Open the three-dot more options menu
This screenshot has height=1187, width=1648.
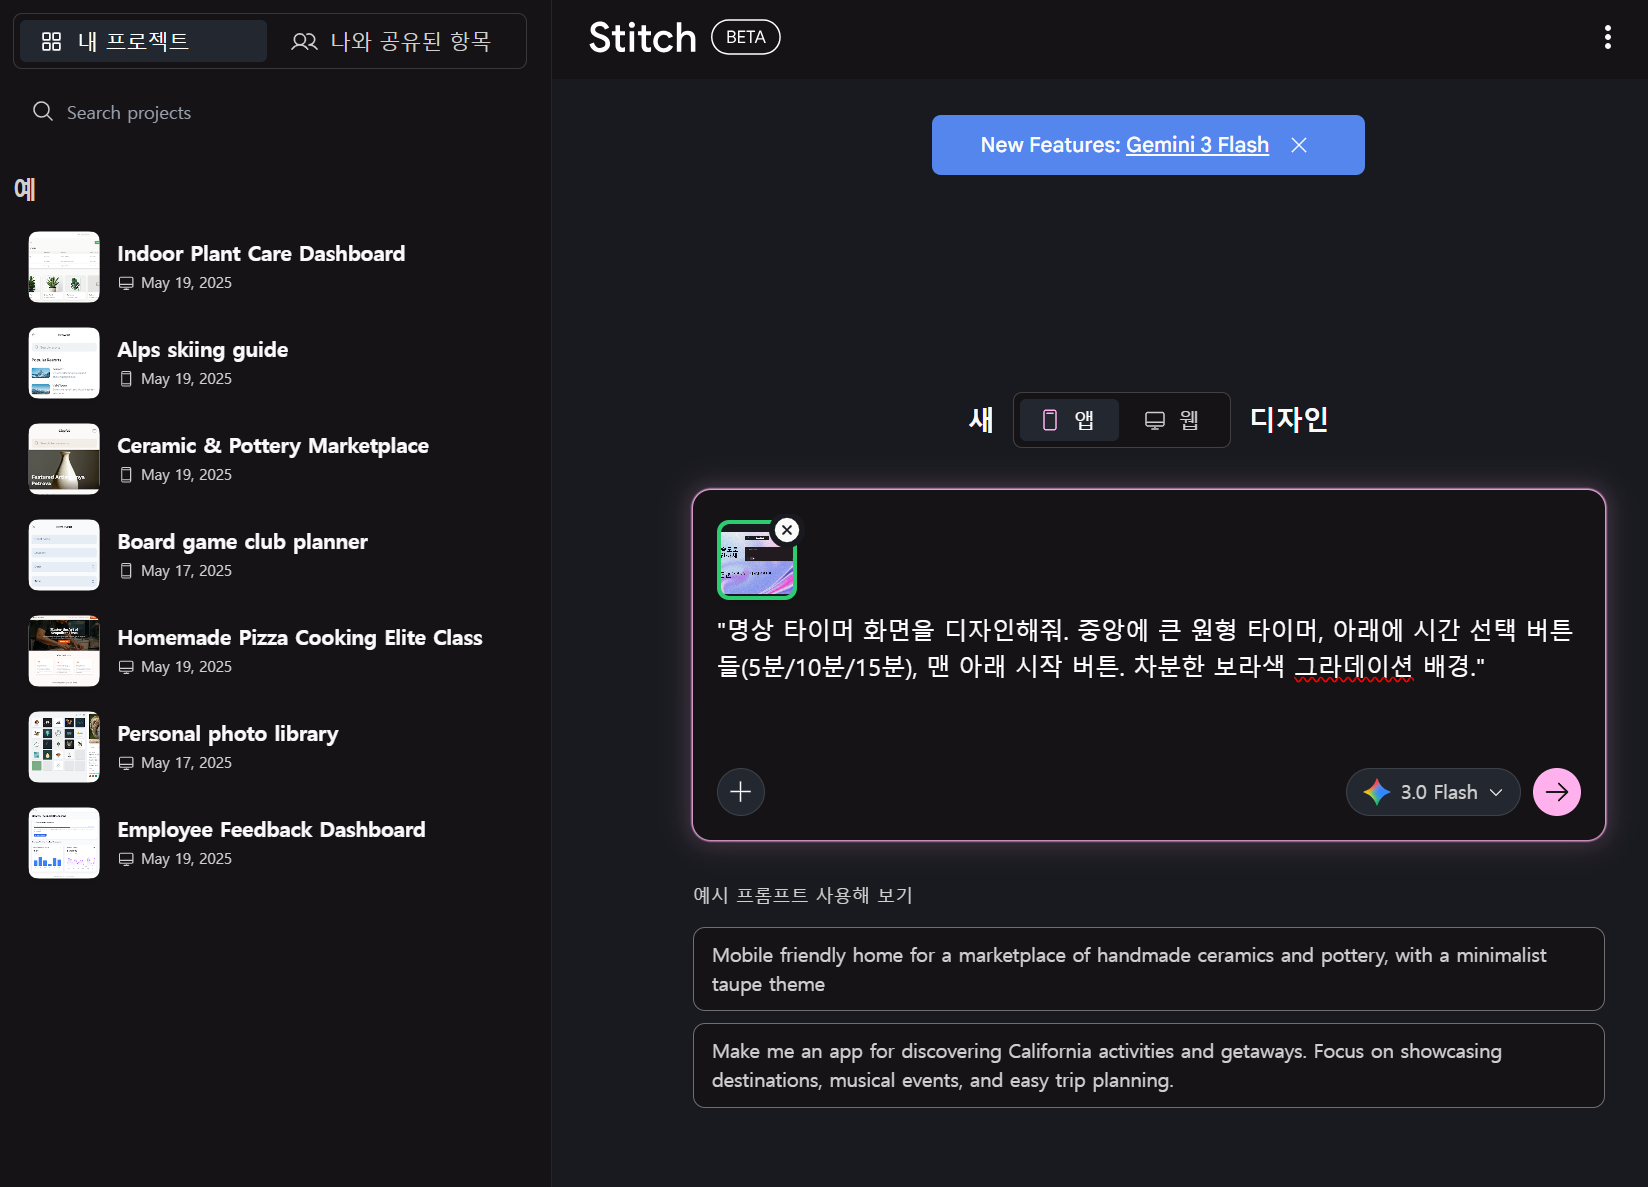point(1607,37)
